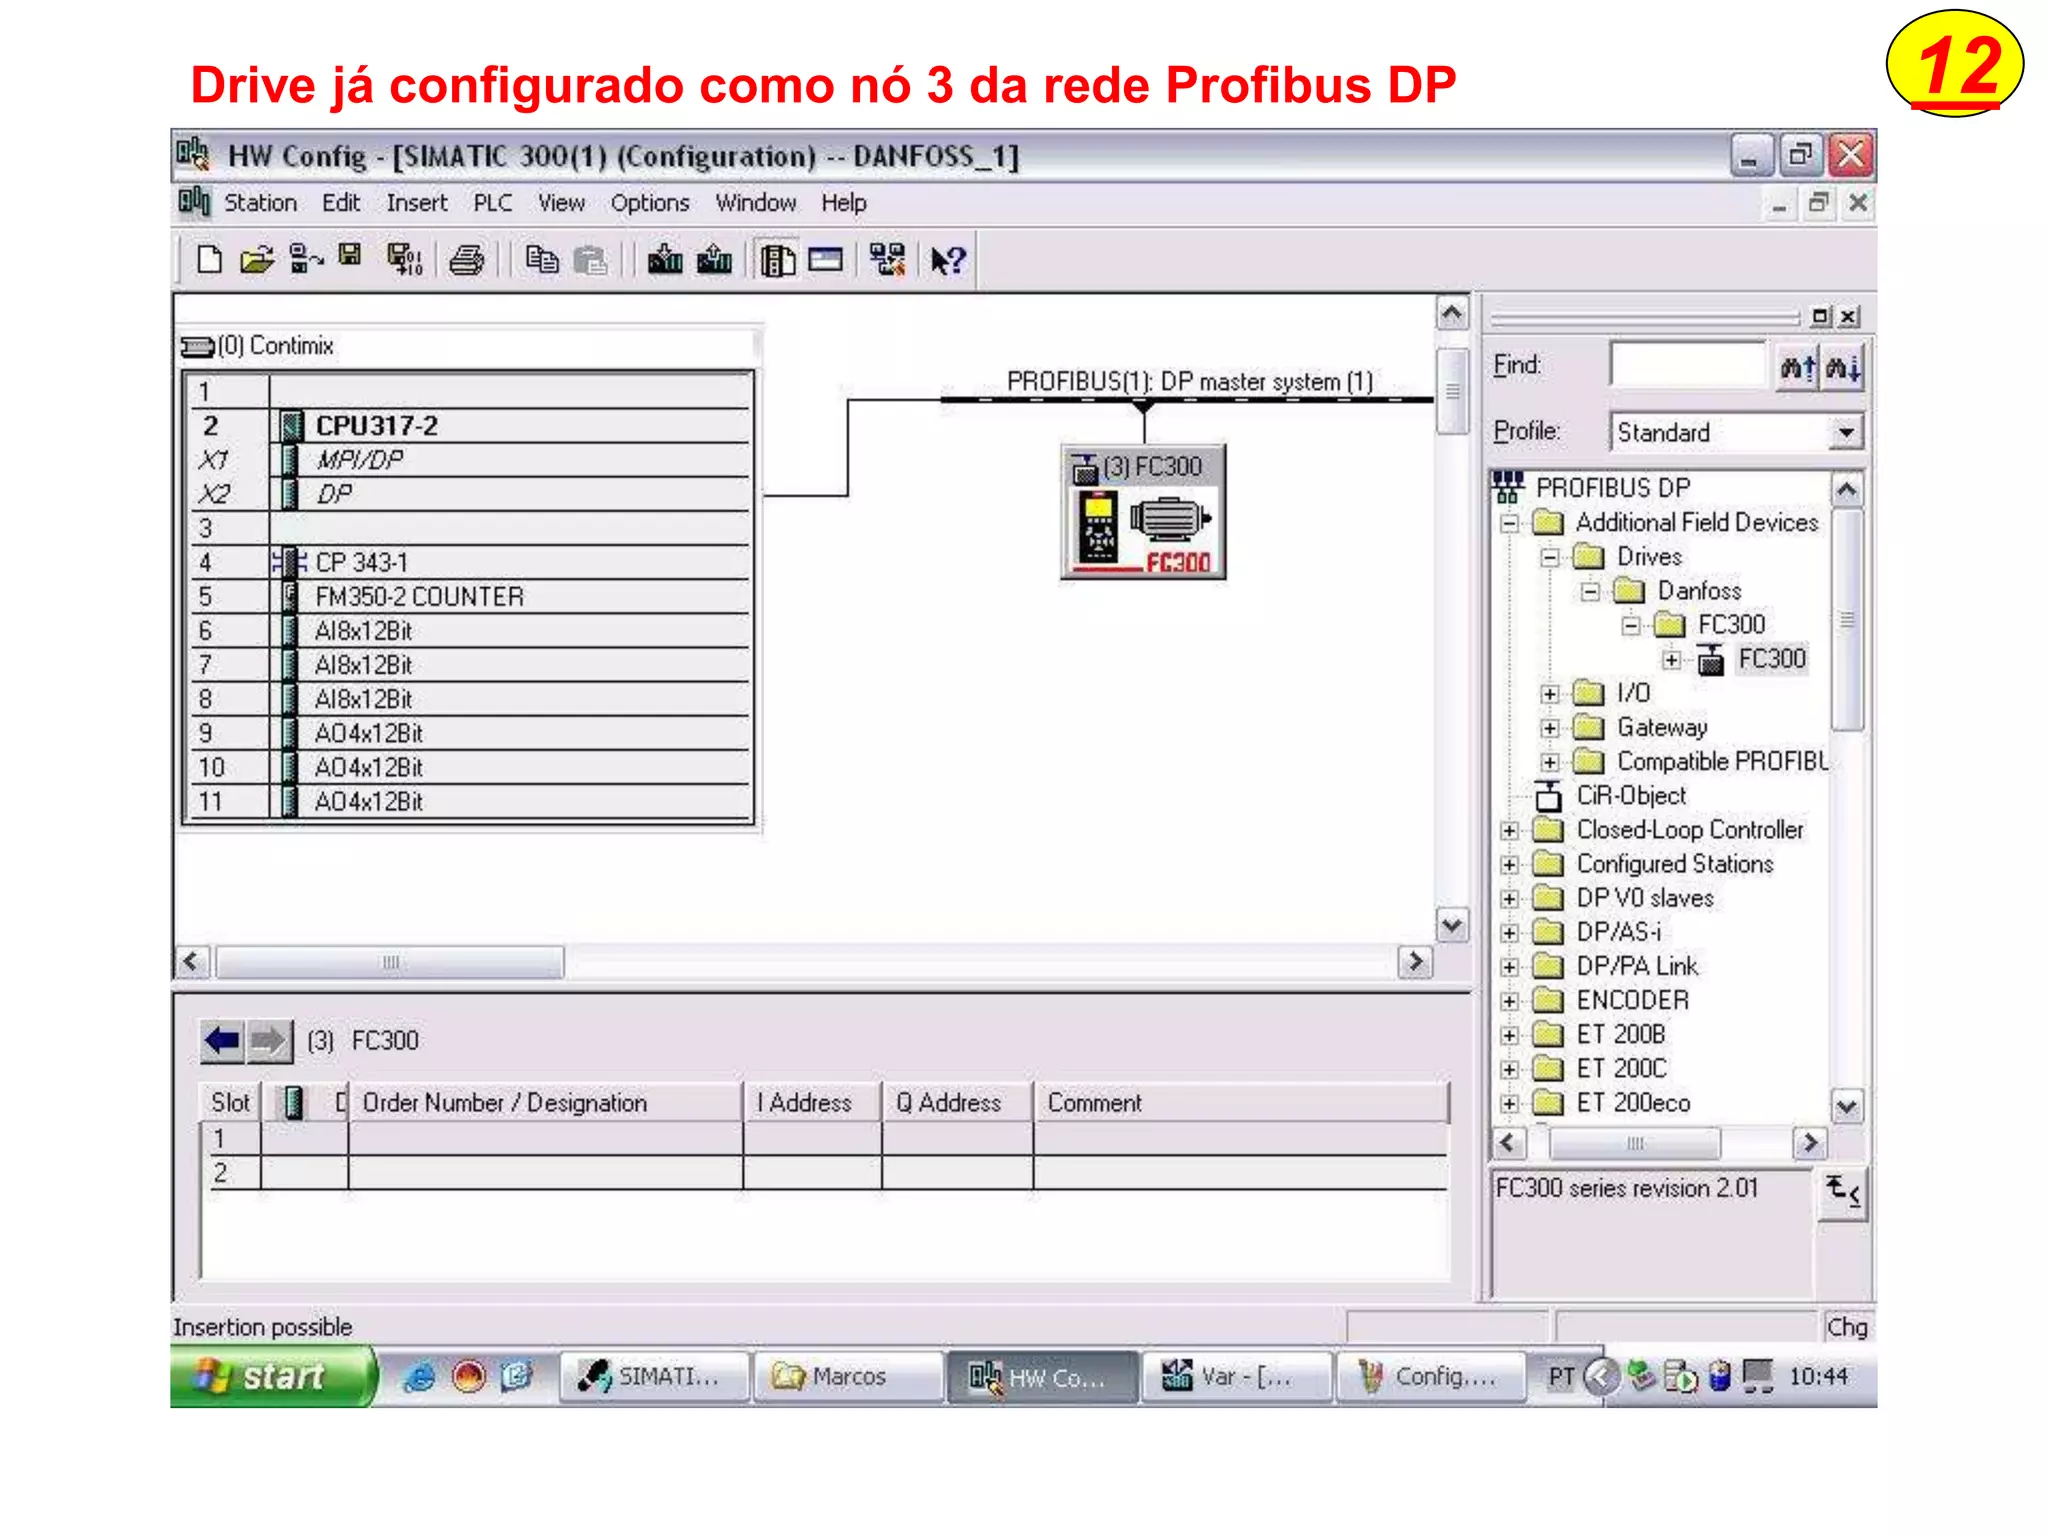Screen dimensions: 2048x1536
Task: Click the Print toolbar icon
Action: pos(466,260)
